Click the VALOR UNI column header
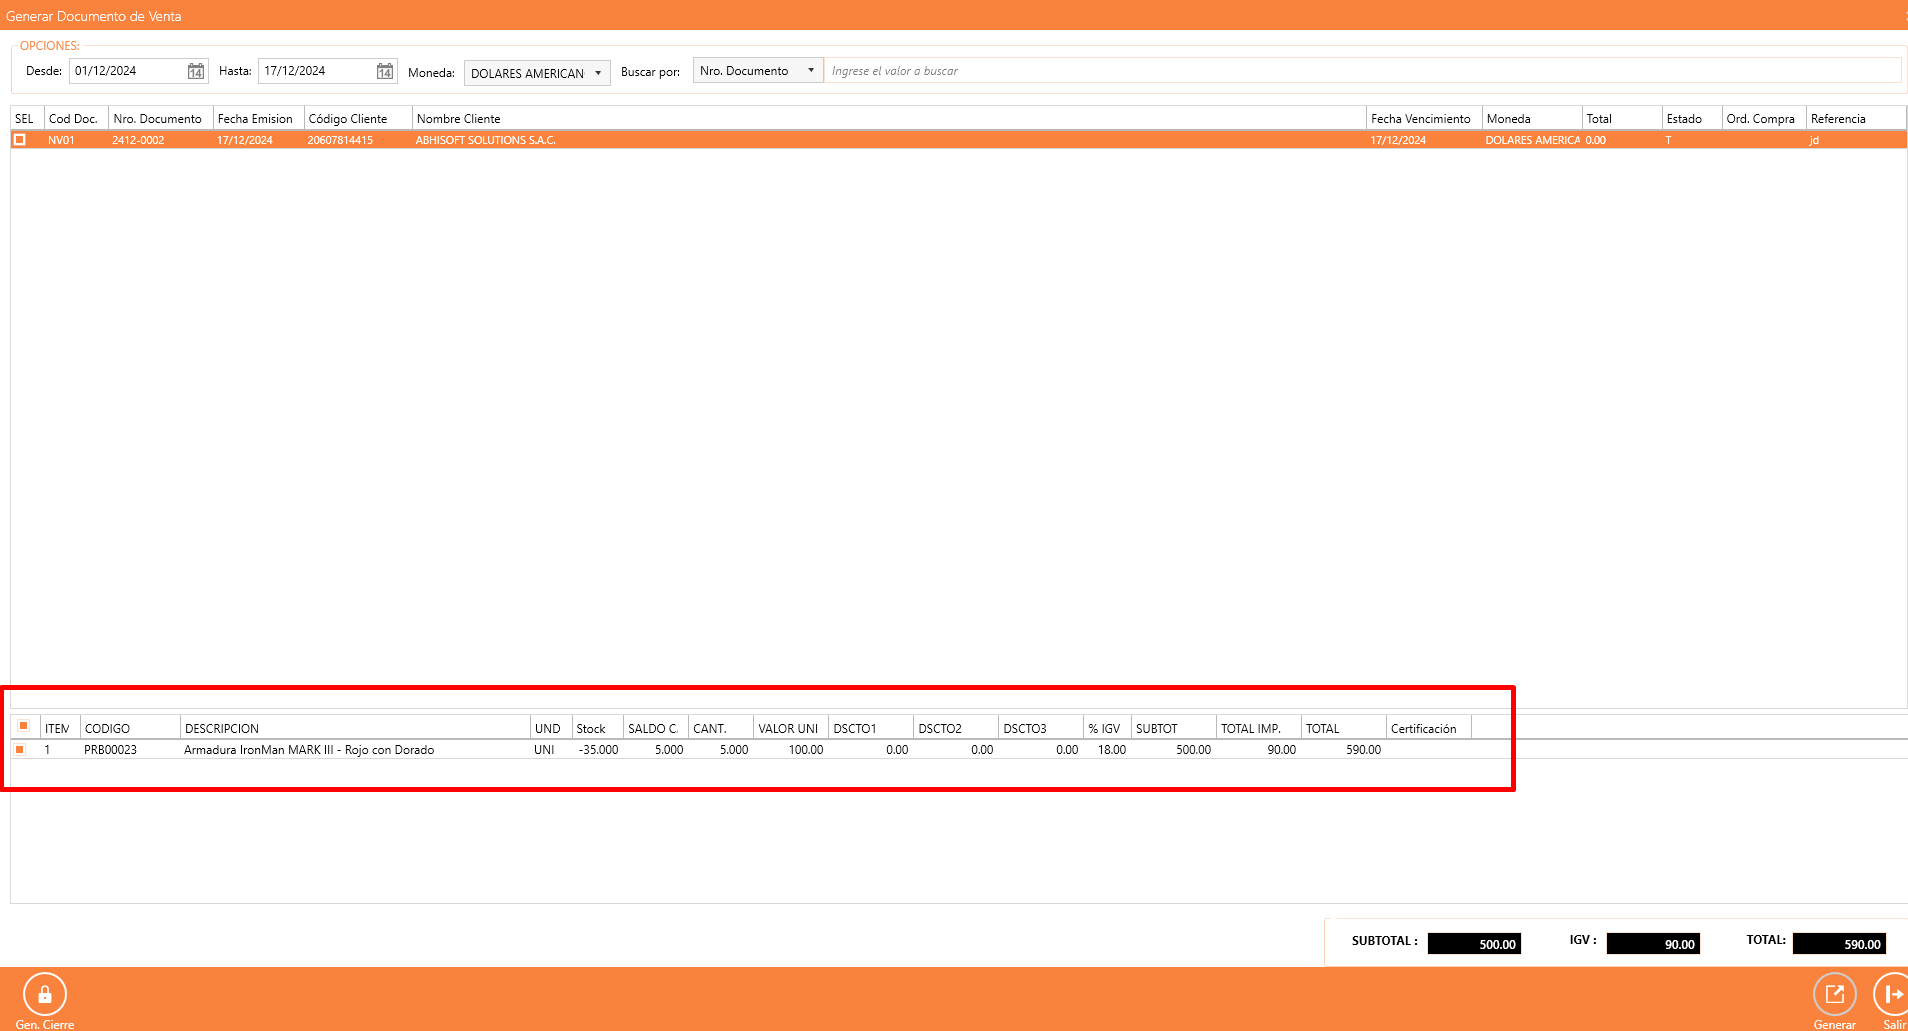This screenshot has height=1031, width=1908. [791, 728]
